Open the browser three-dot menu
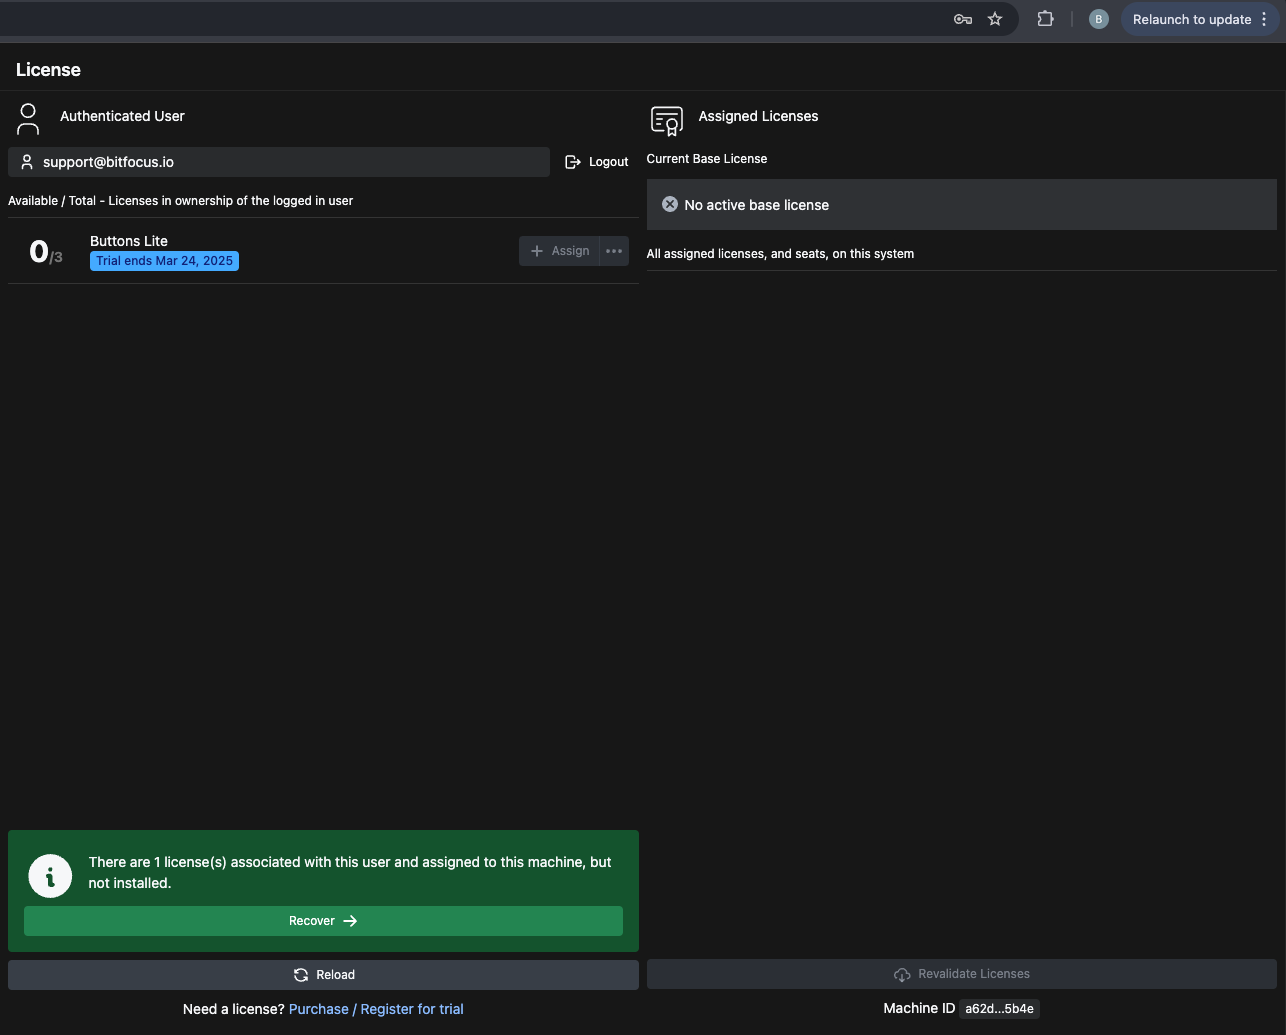 [x=1264, y=19]
